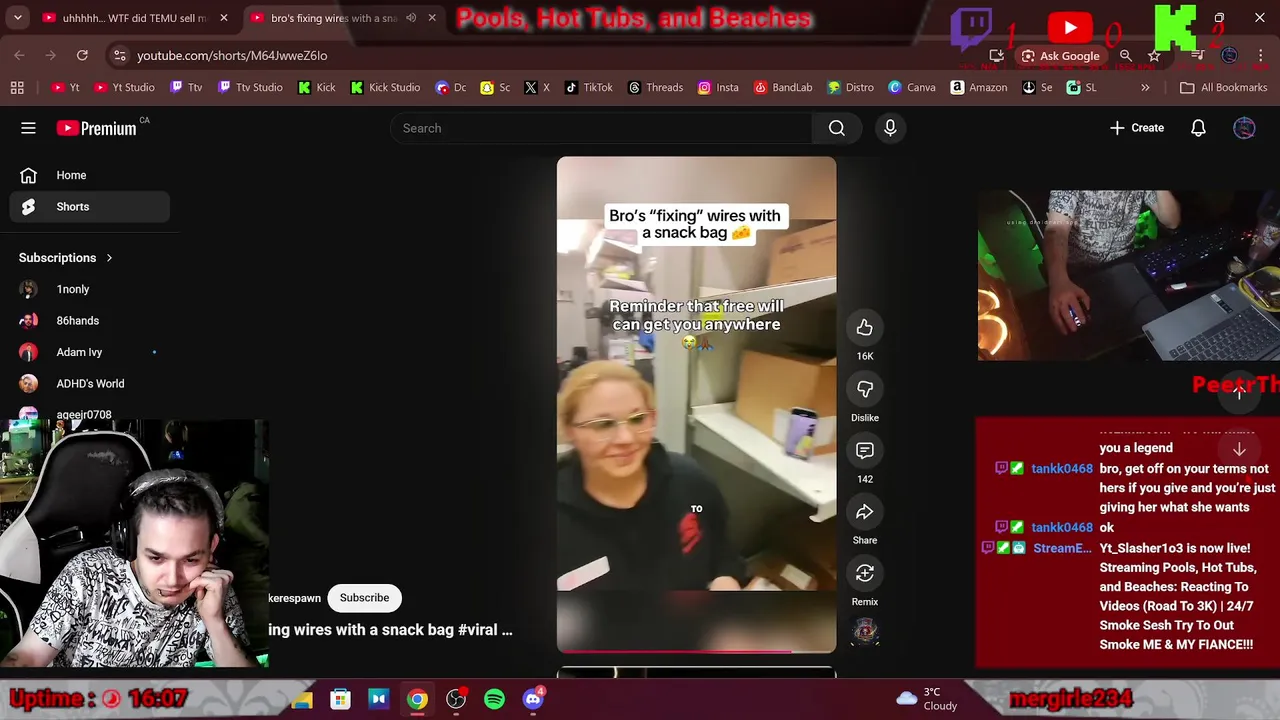
Task: Open comments showing 142
Action: pyautogui.click(x=865, y=450)
